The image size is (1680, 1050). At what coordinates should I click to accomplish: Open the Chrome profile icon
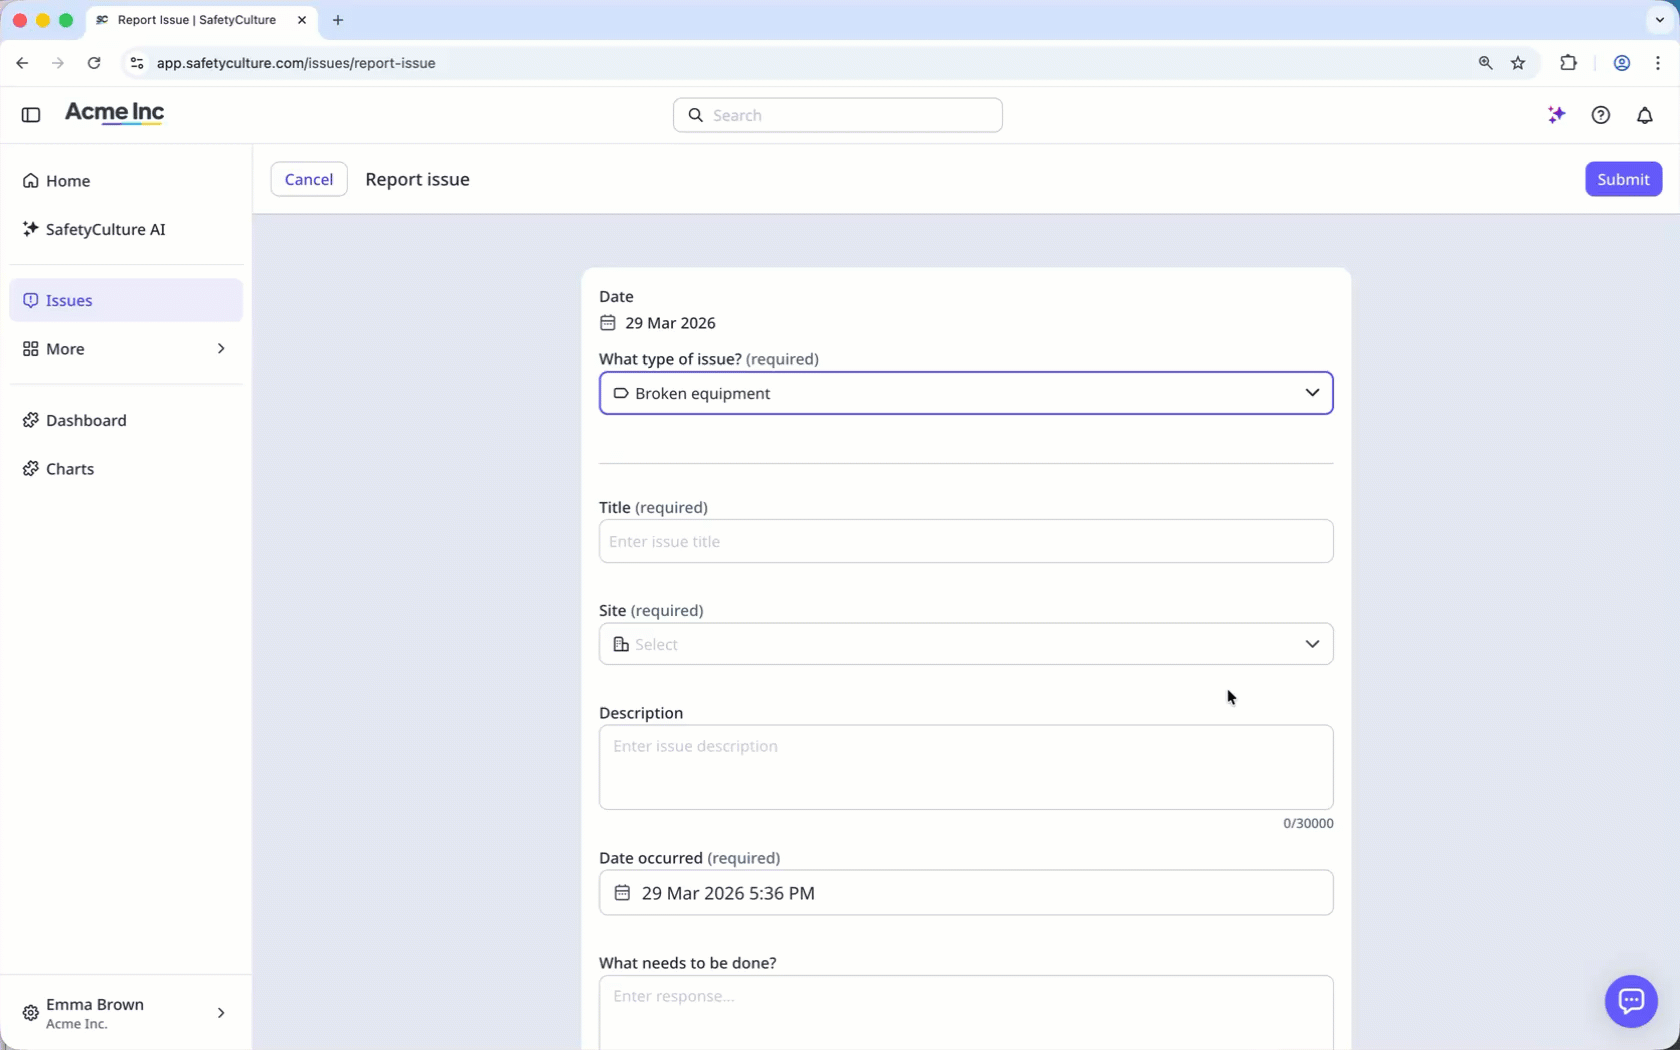(x=1622, y=63)
